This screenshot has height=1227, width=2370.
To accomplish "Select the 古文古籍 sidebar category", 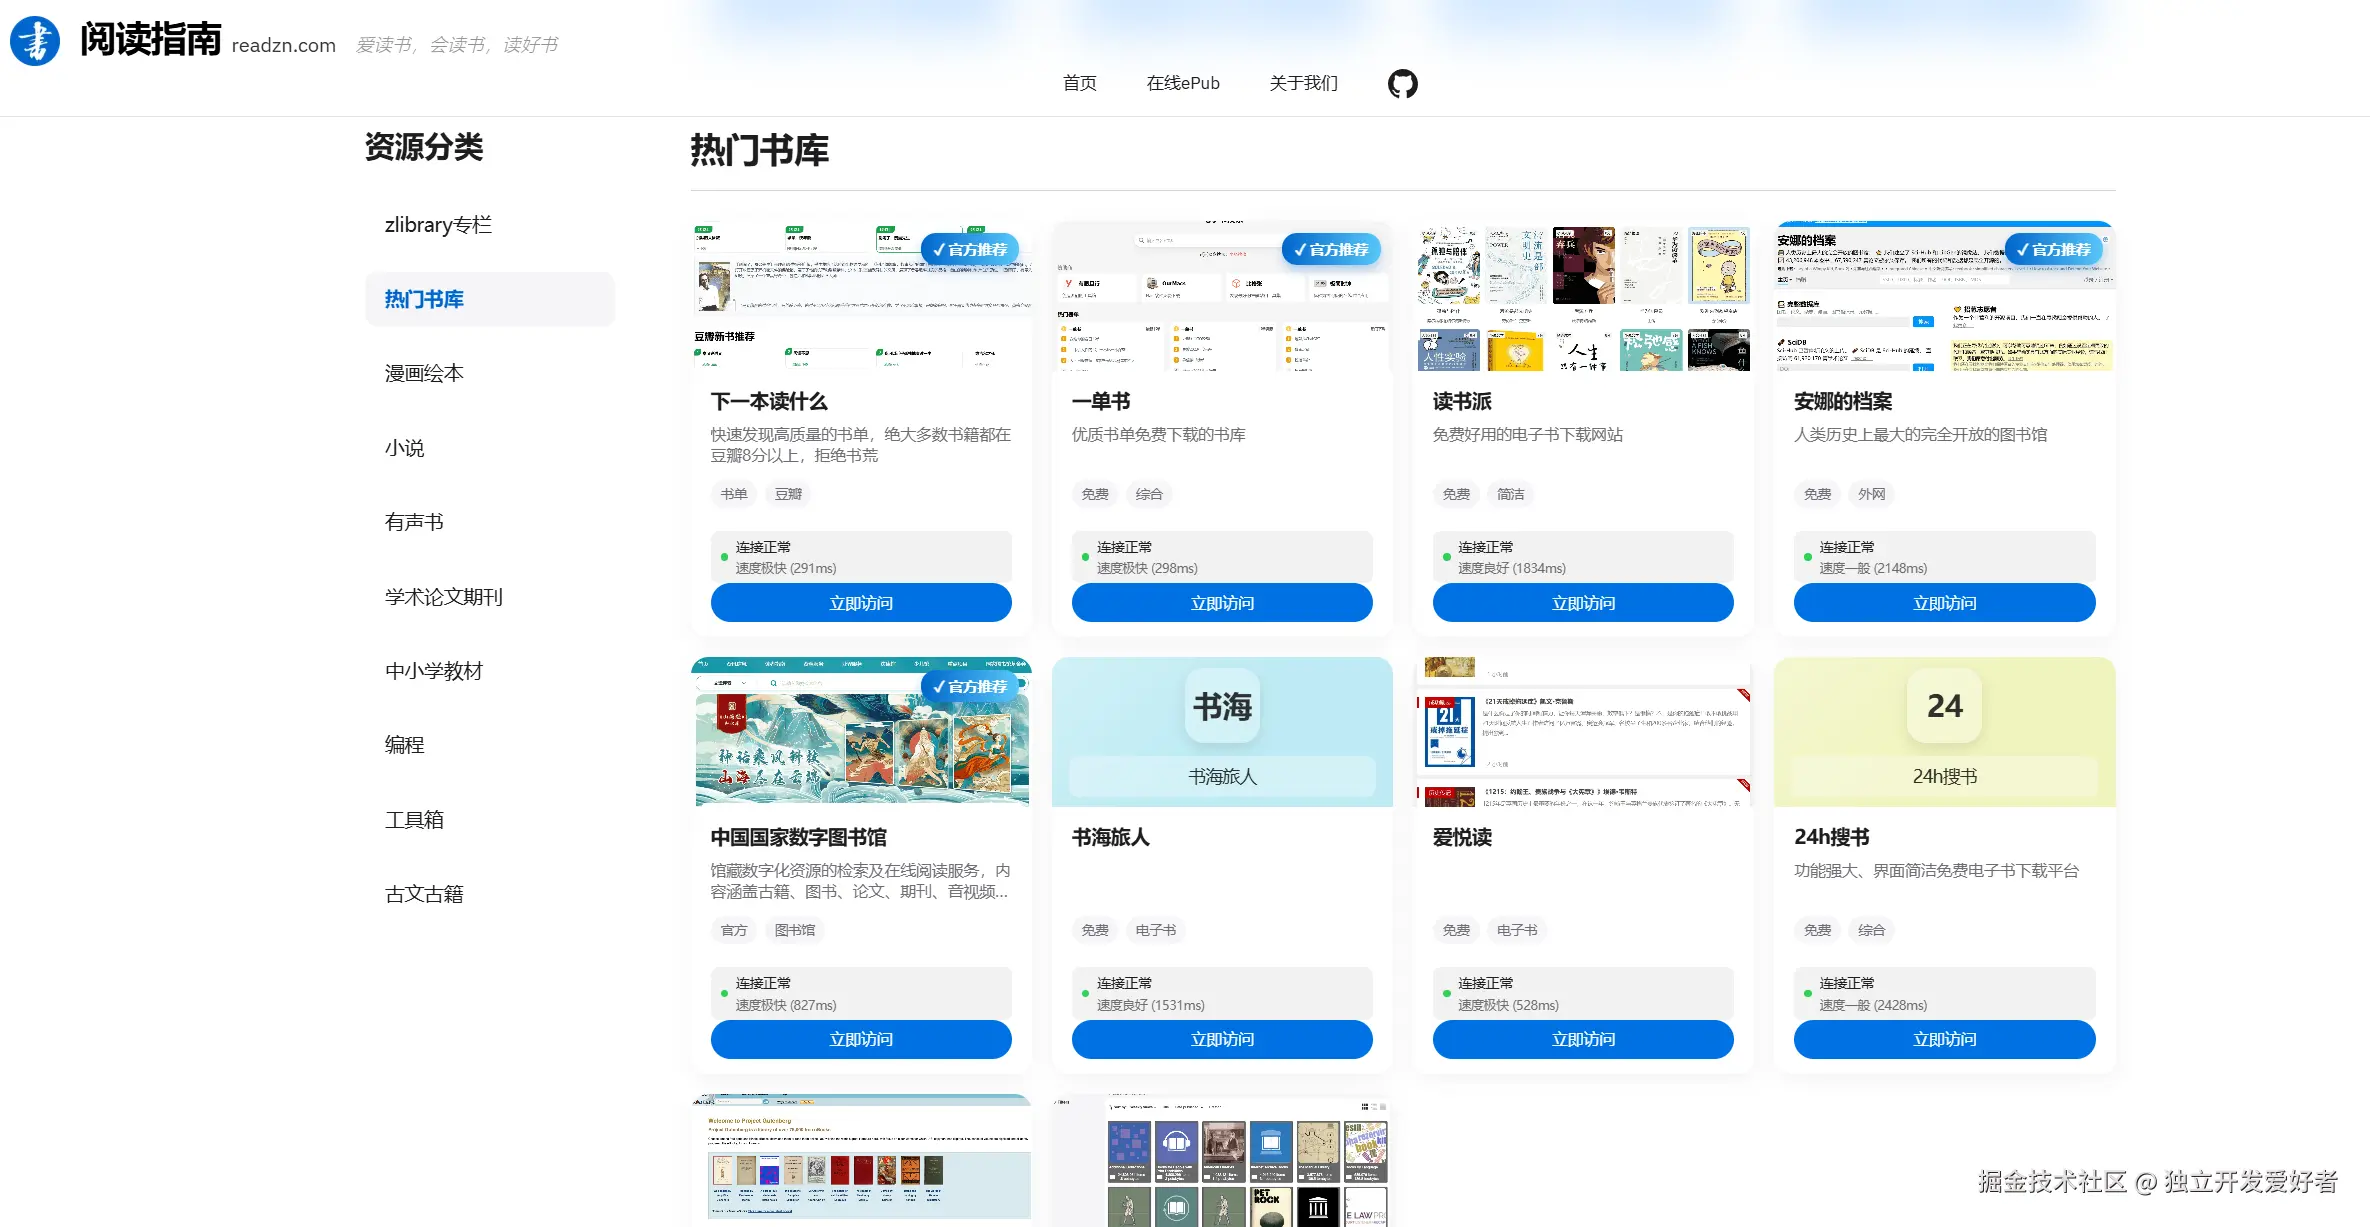I will 424,894.
